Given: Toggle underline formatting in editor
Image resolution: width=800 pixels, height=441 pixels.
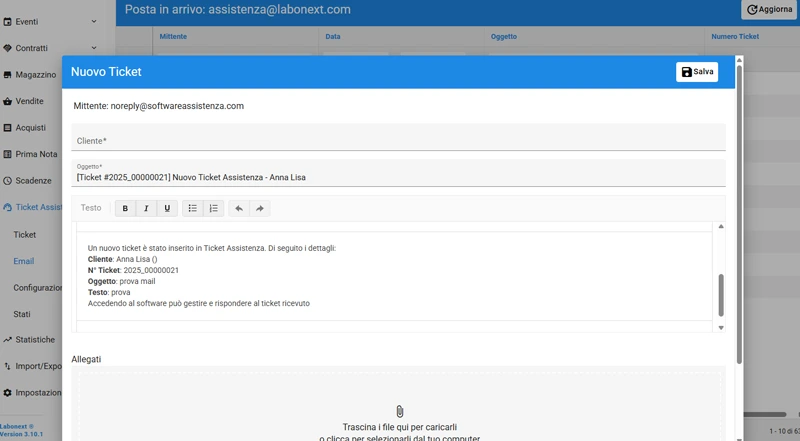Looking at the screenshot, I should 167,208.
